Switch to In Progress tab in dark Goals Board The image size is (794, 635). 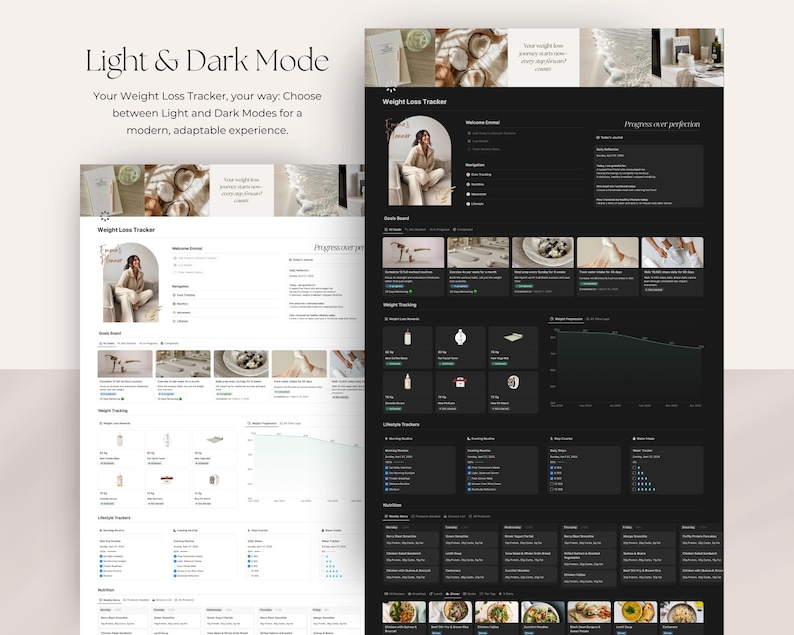tap(439, 229)
